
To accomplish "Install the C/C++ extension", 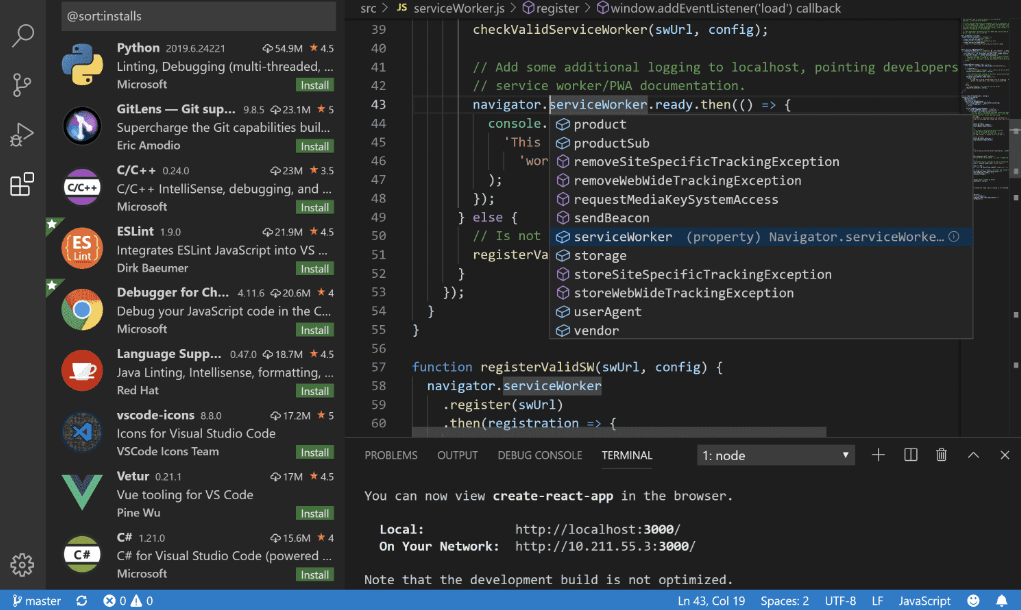I will pos(315,208).
